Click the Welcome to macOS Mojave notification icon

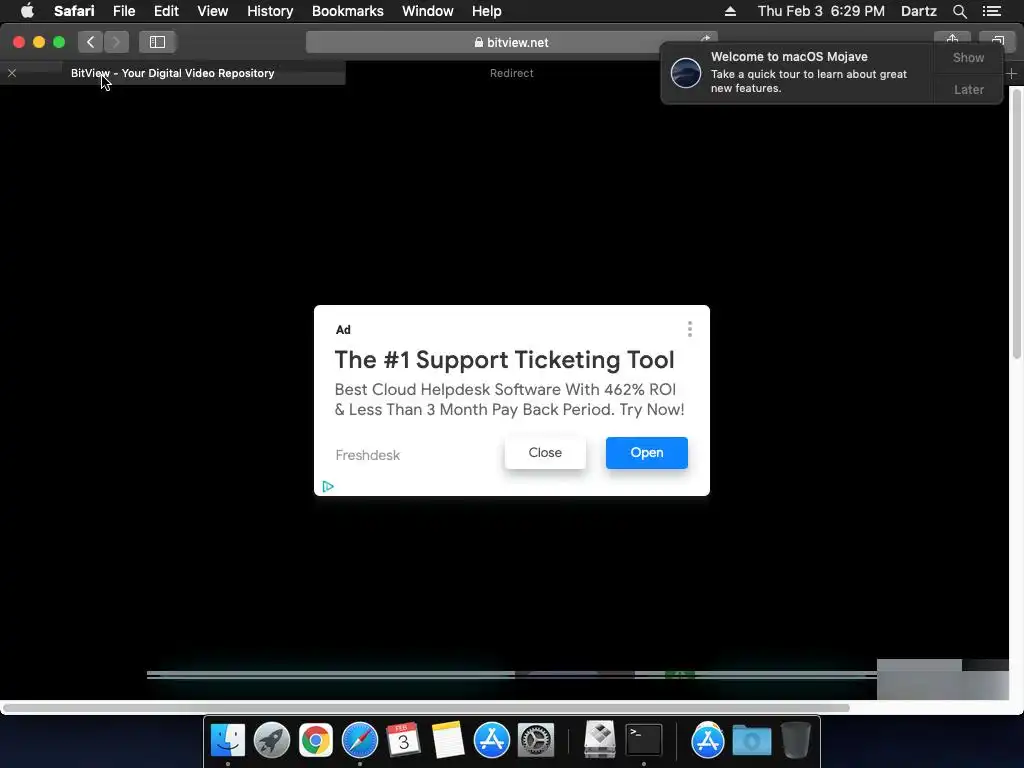[x=686, y=72]
